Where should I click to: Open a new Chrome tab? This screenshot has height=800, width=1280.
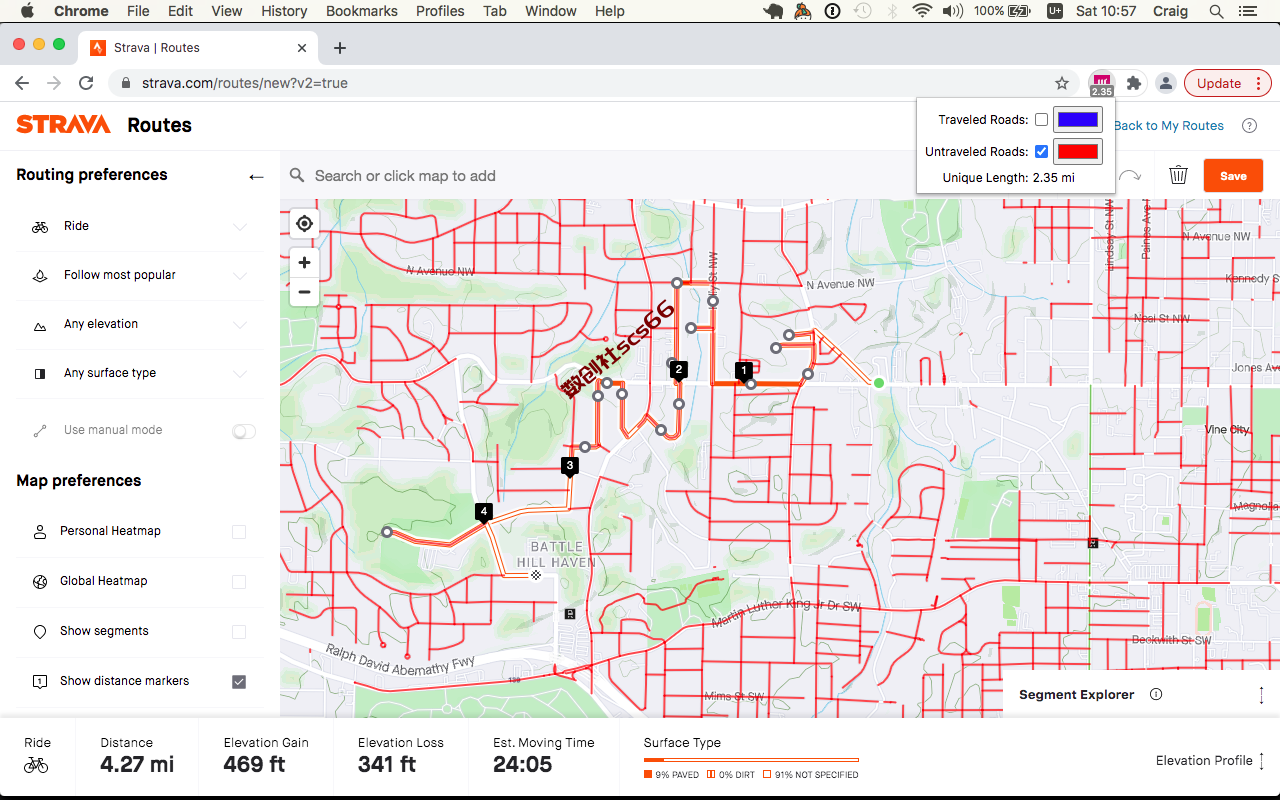pos(340,48)
